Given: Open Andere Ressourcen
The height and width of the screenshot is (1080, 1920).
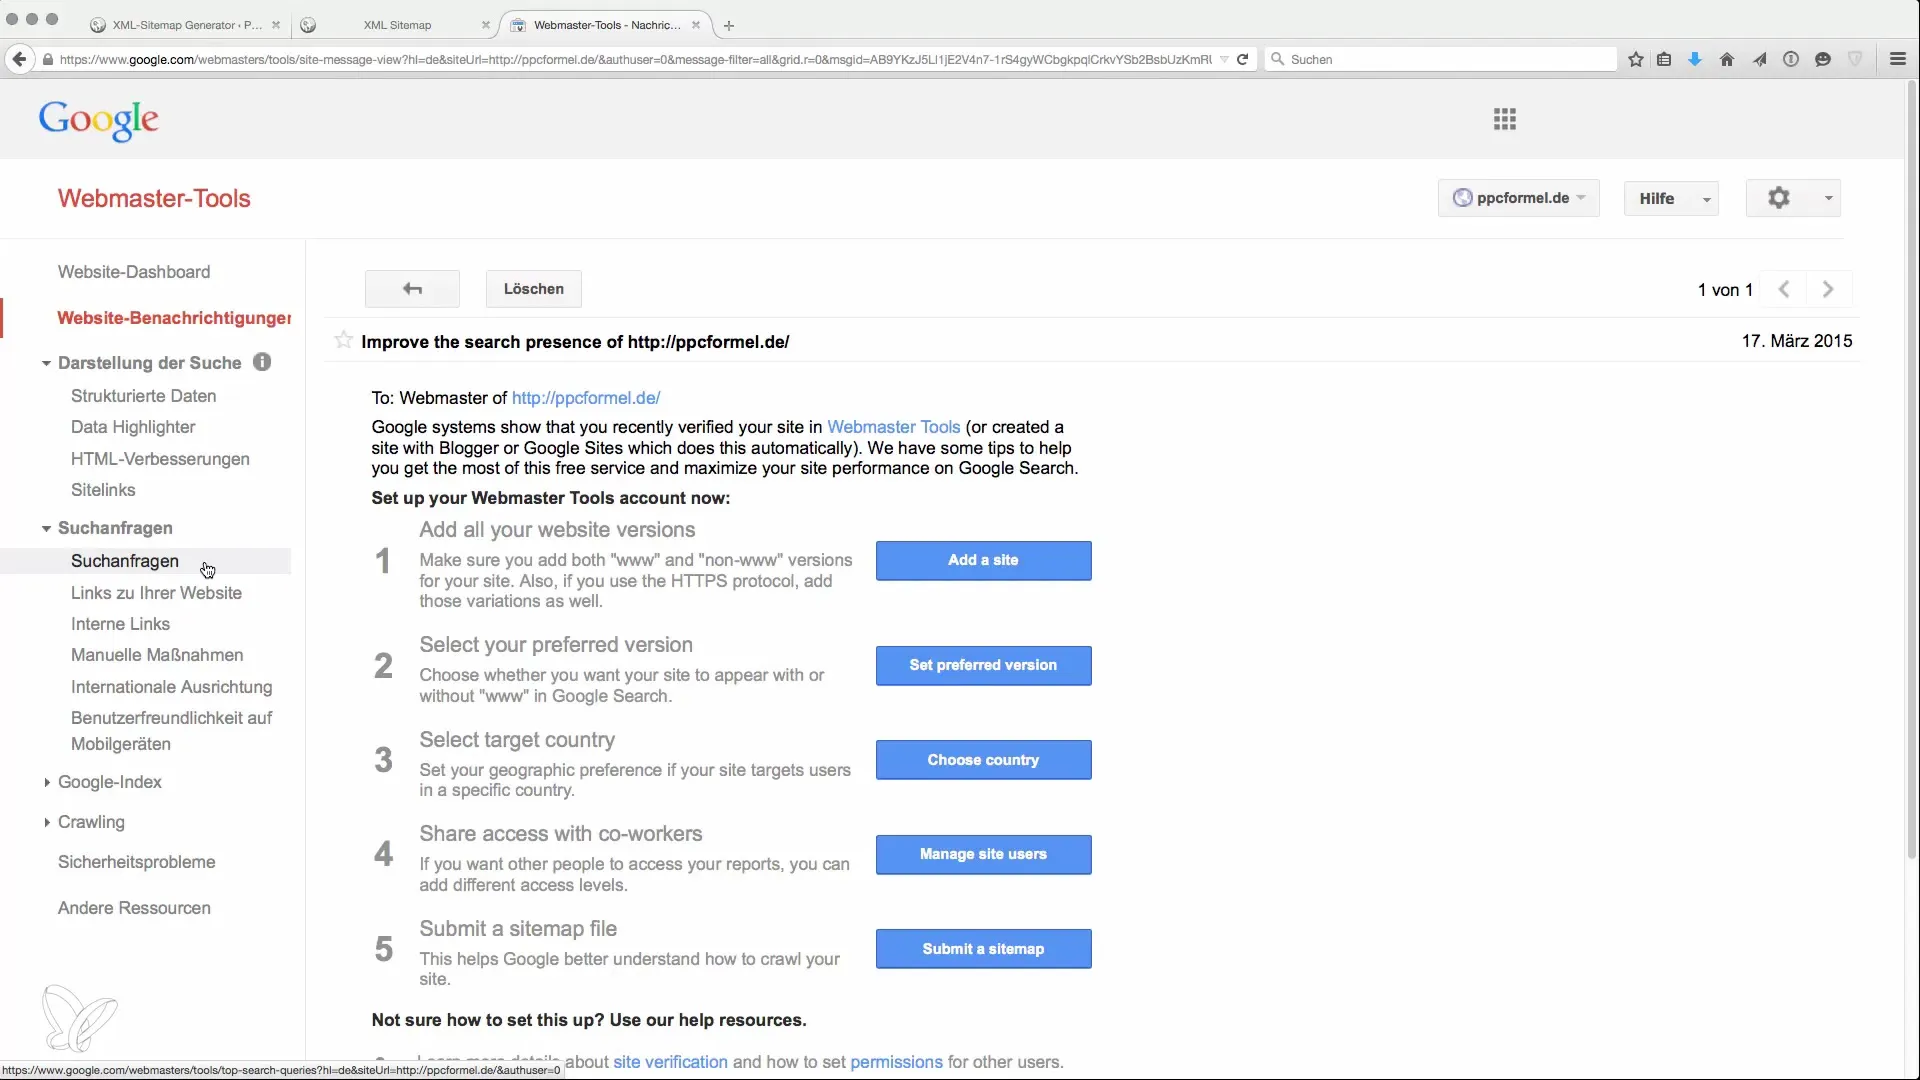Looking at the screenshot, I should (134, 908).
